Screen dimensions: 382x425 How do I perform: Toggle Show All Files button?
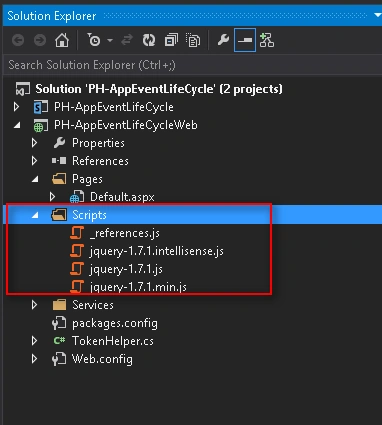(x=193, y=41)
